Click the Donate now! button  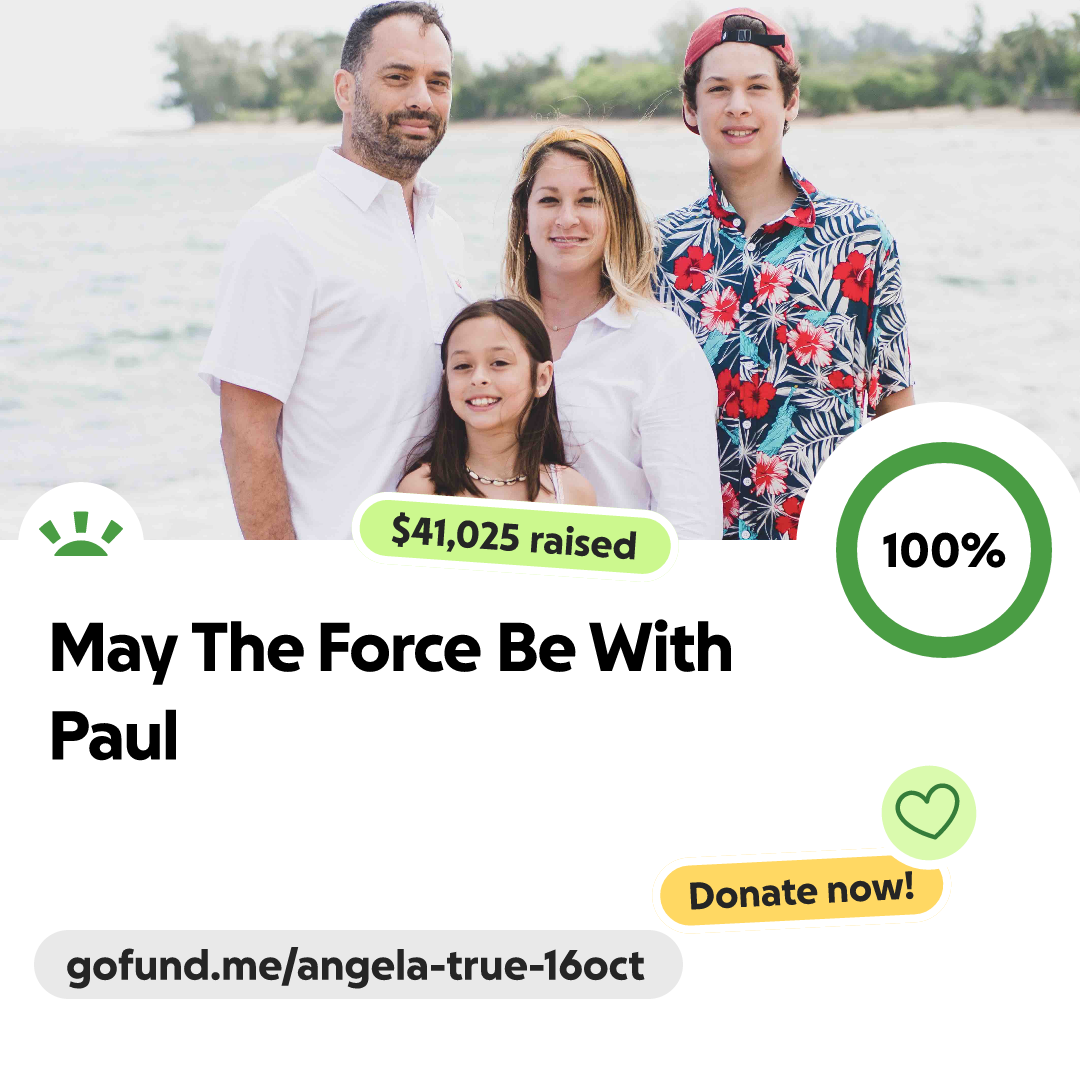click(x=801, y=891)
